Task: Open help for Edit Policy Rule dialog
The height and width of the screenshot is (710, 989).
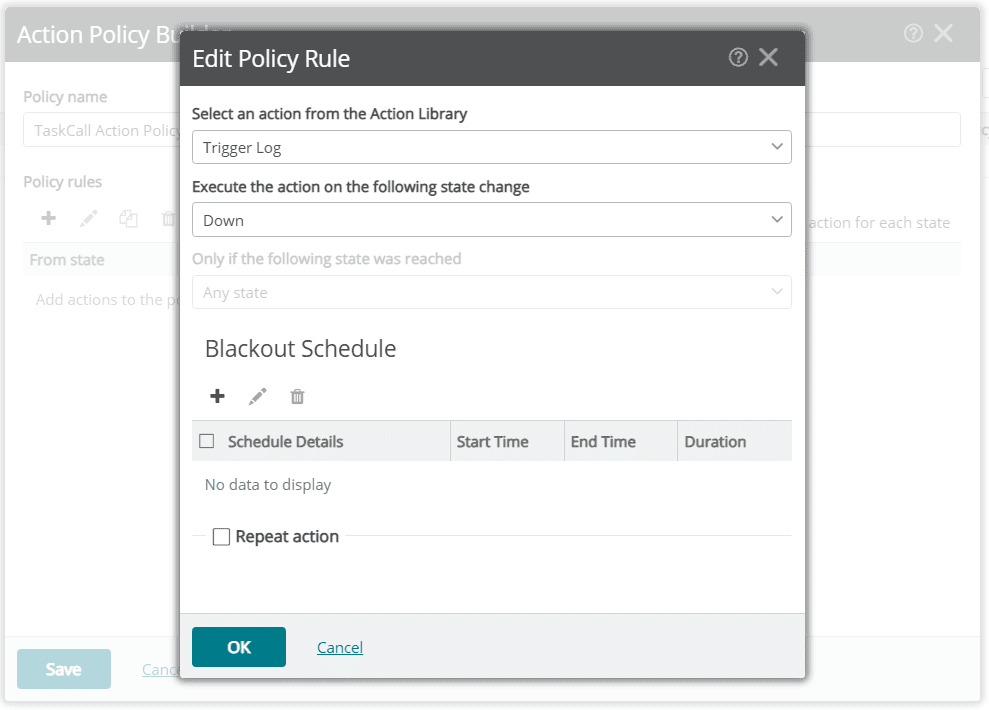Action: tap(738, 57)
